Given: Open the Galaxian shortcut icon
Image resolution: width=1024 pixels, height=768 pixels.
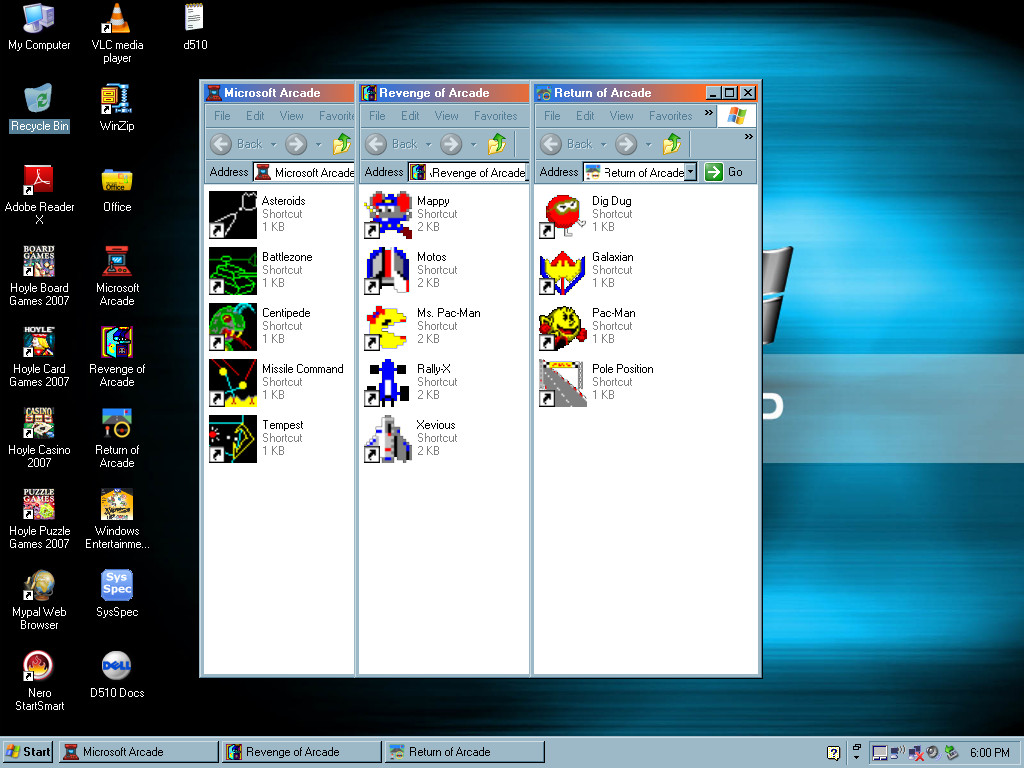Looking at the screenshot, I should [563, 271].
